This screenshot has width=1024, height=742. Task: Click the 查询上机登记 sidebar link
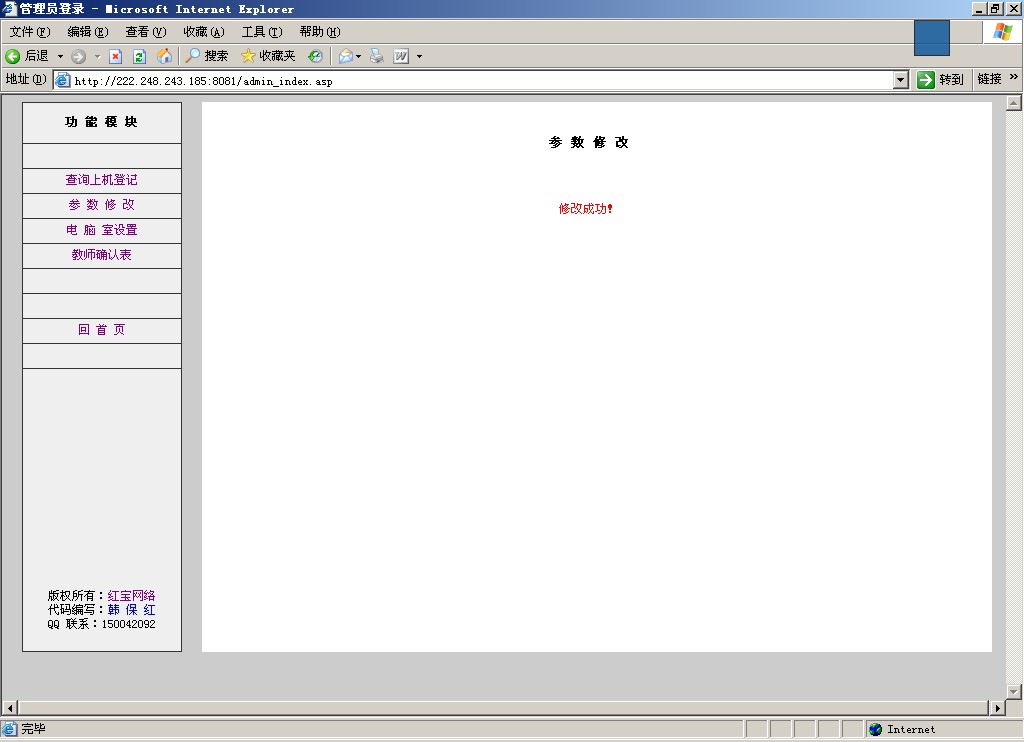101,180
